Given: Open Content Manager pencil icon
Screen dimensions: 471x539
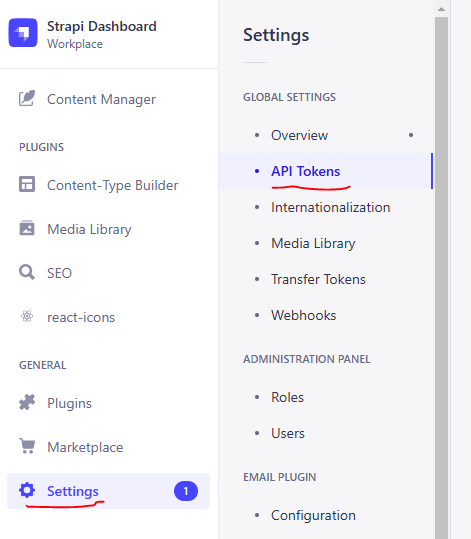Looking at the screenshot, I should click(27, 99).
